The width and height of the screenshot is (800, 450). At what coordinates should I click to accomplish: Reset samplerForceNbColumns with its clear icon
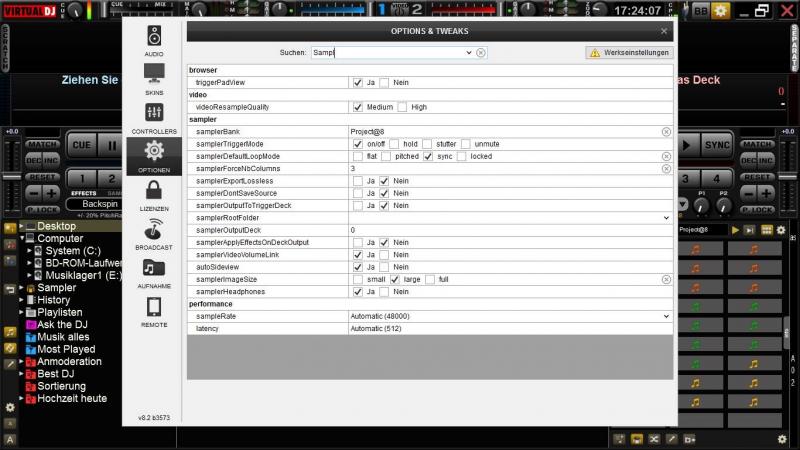(x=666, y=168)
